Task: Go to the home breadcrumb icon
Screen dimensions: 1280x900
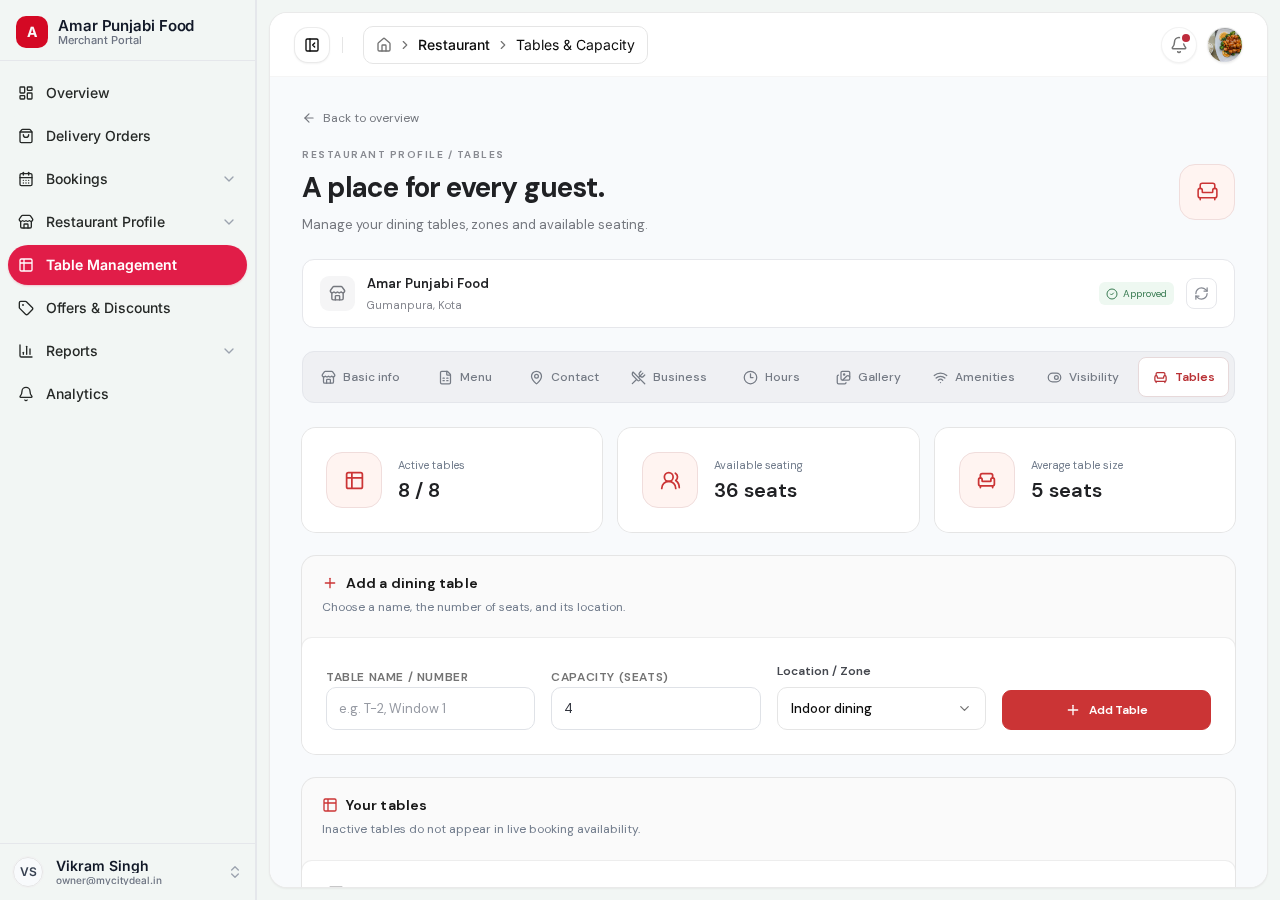Action: click(384, 45)
